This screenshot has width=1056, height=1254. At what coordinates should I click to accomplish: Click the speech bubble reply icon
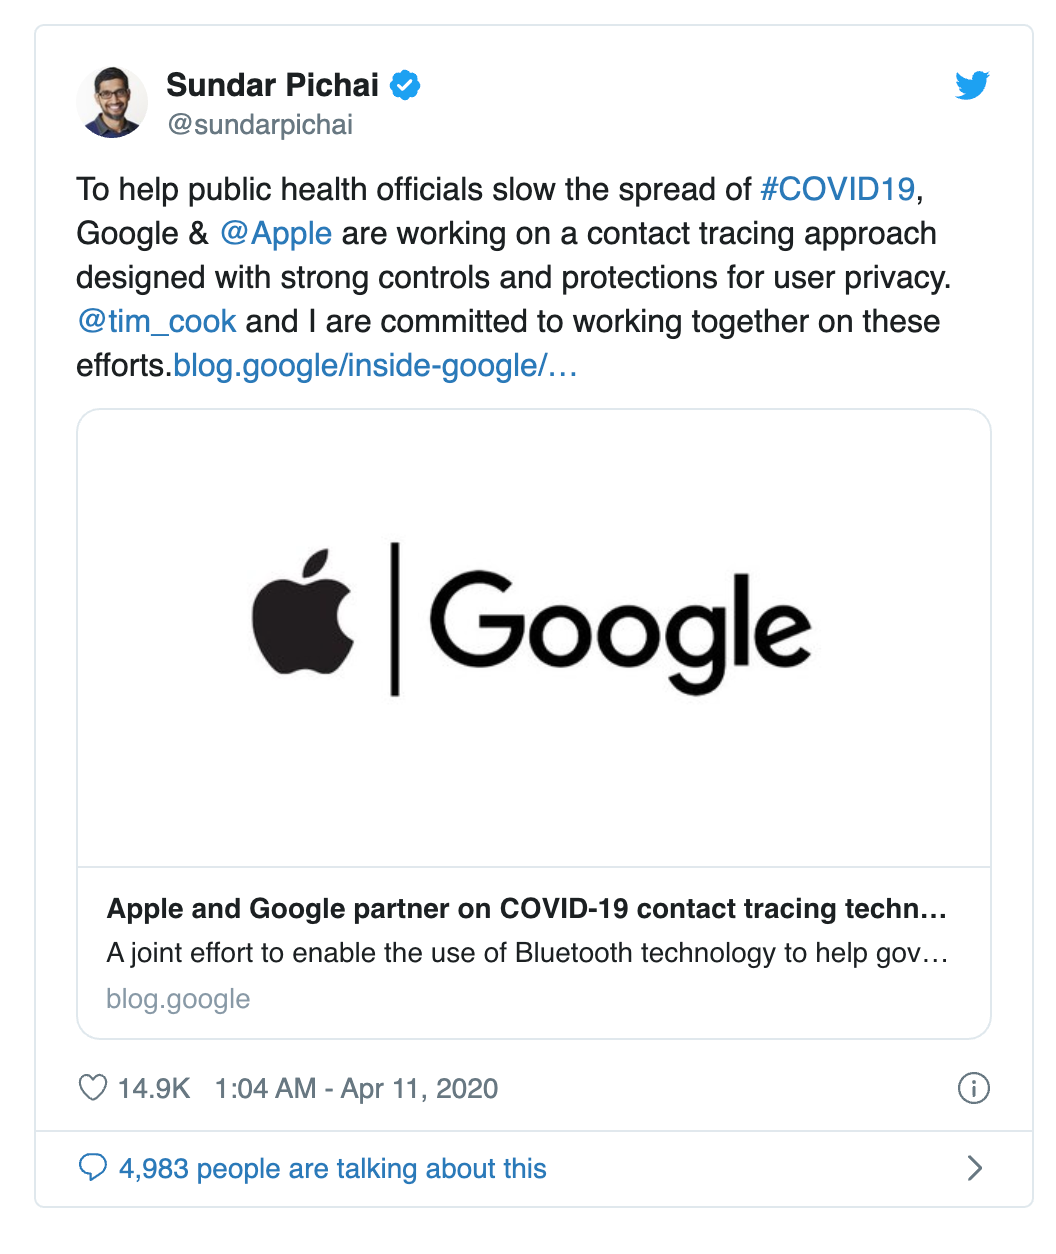pos(93,1167)
